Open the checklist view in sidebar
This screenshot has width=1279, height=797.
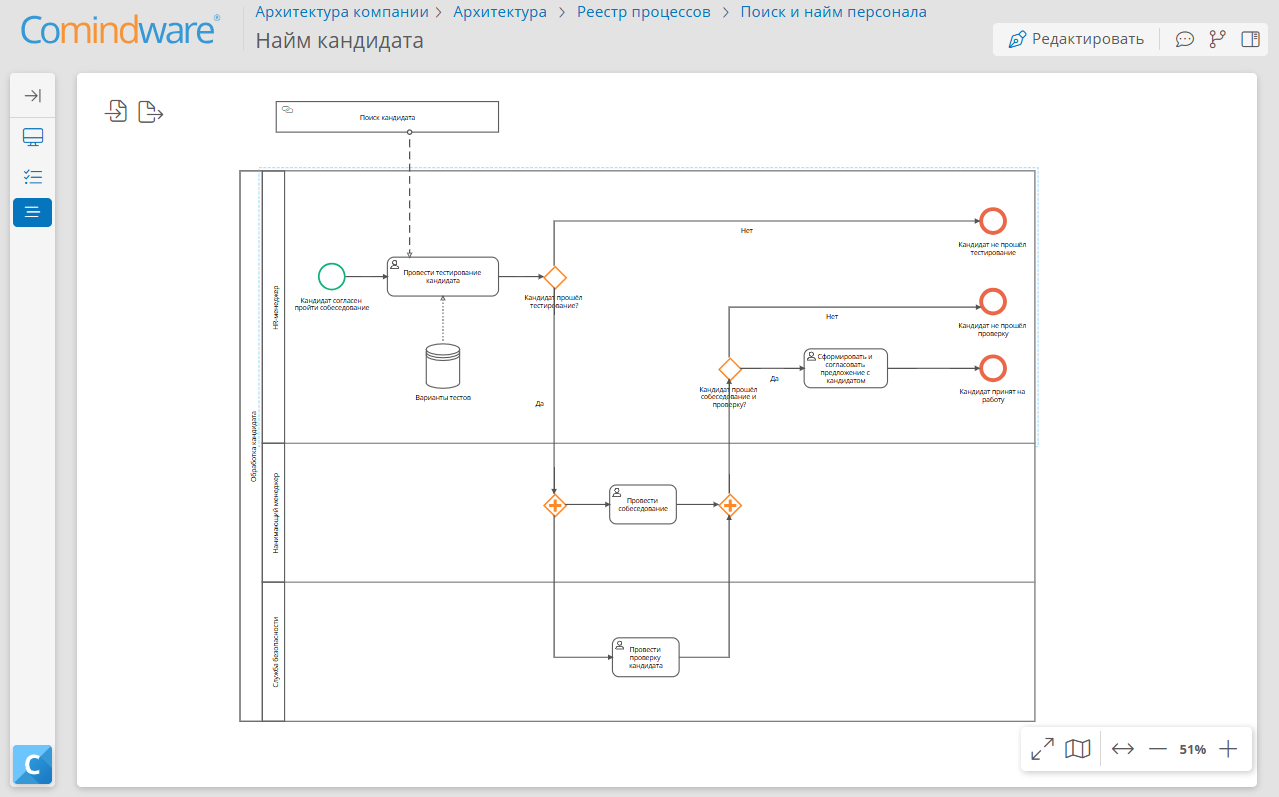click(x=33, y=177)
